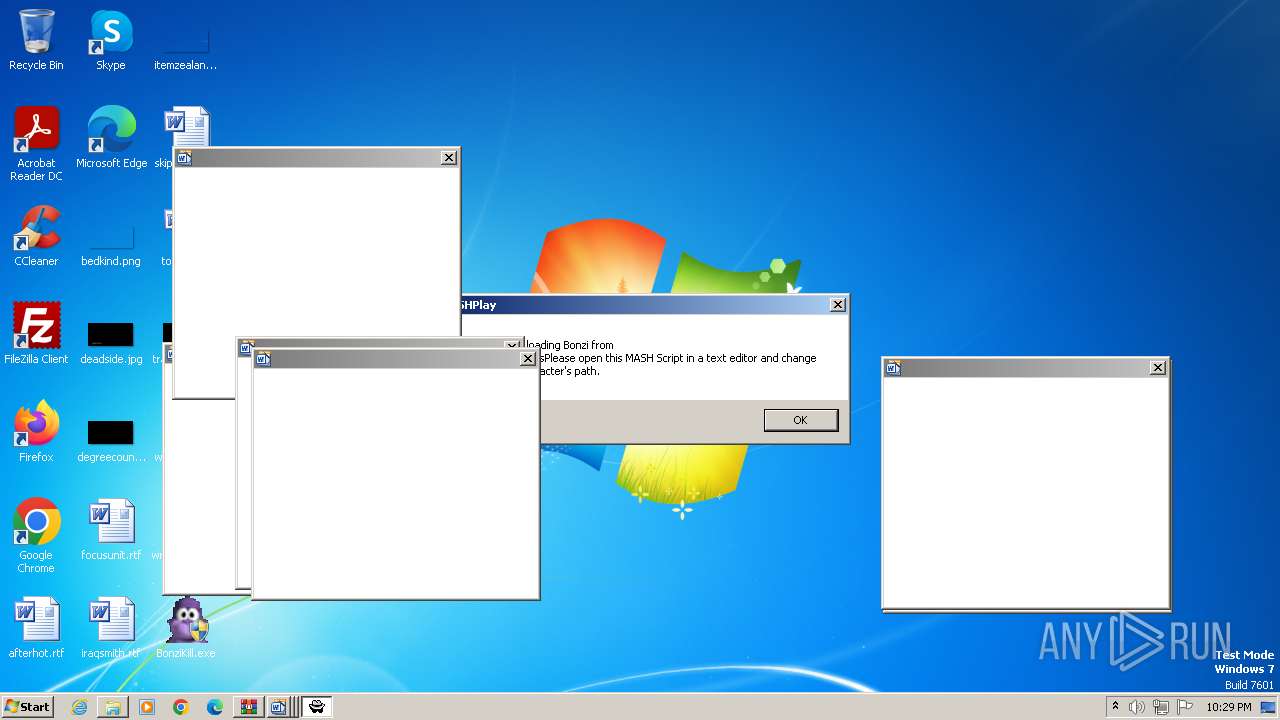Launch Skype from the desktop
Viewport: 1280px width, 720px height.
[x=110, y=40]
